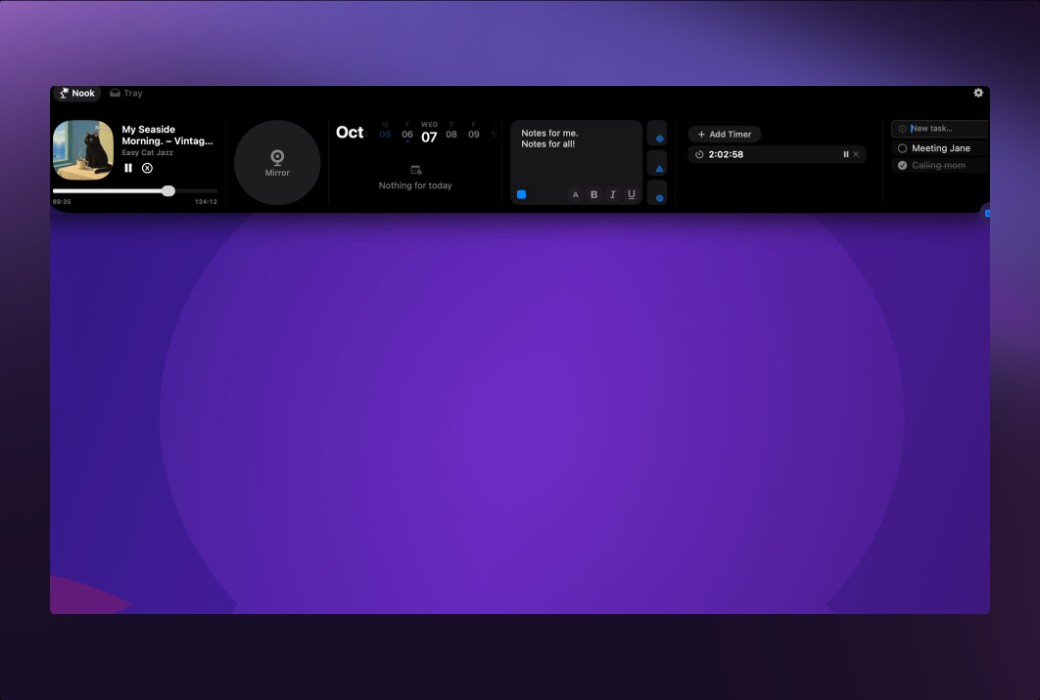The width and height of the screenshot is (1040, 700).
Task: Click the "Easy Cat Jazz" artist name
Action: [x=147, y=153]
